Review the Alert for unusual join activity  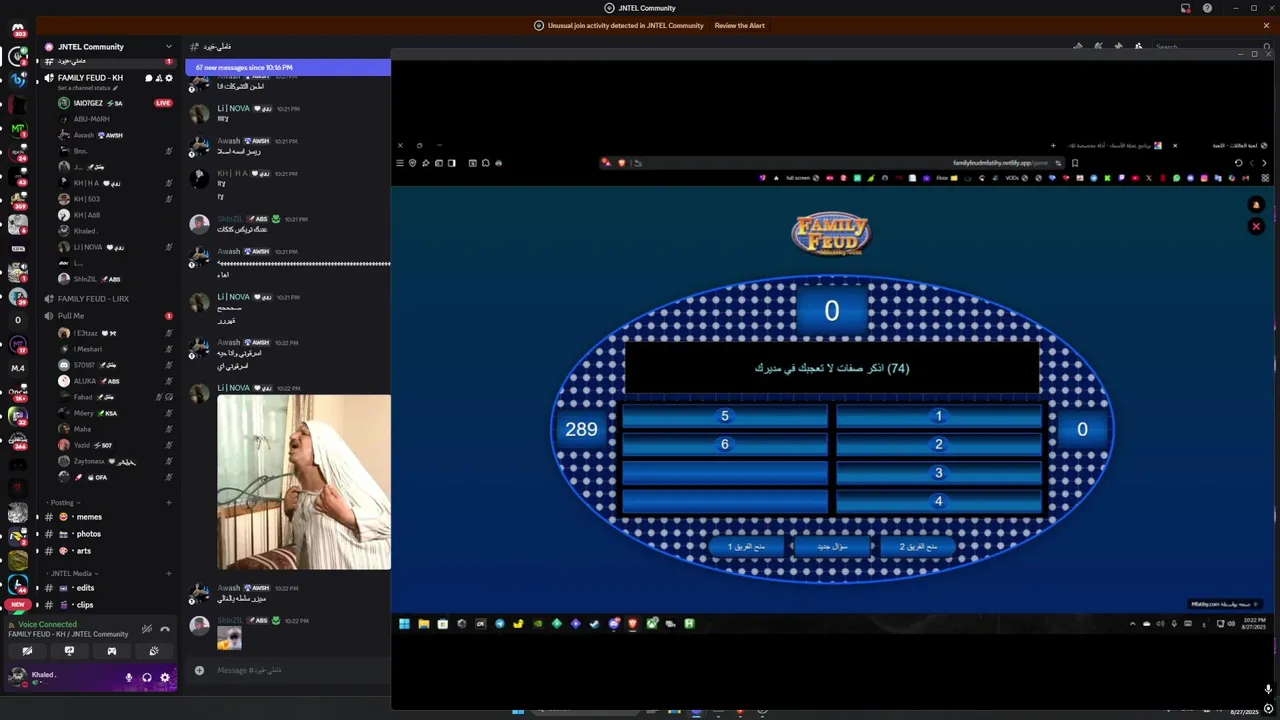point(739,26)
